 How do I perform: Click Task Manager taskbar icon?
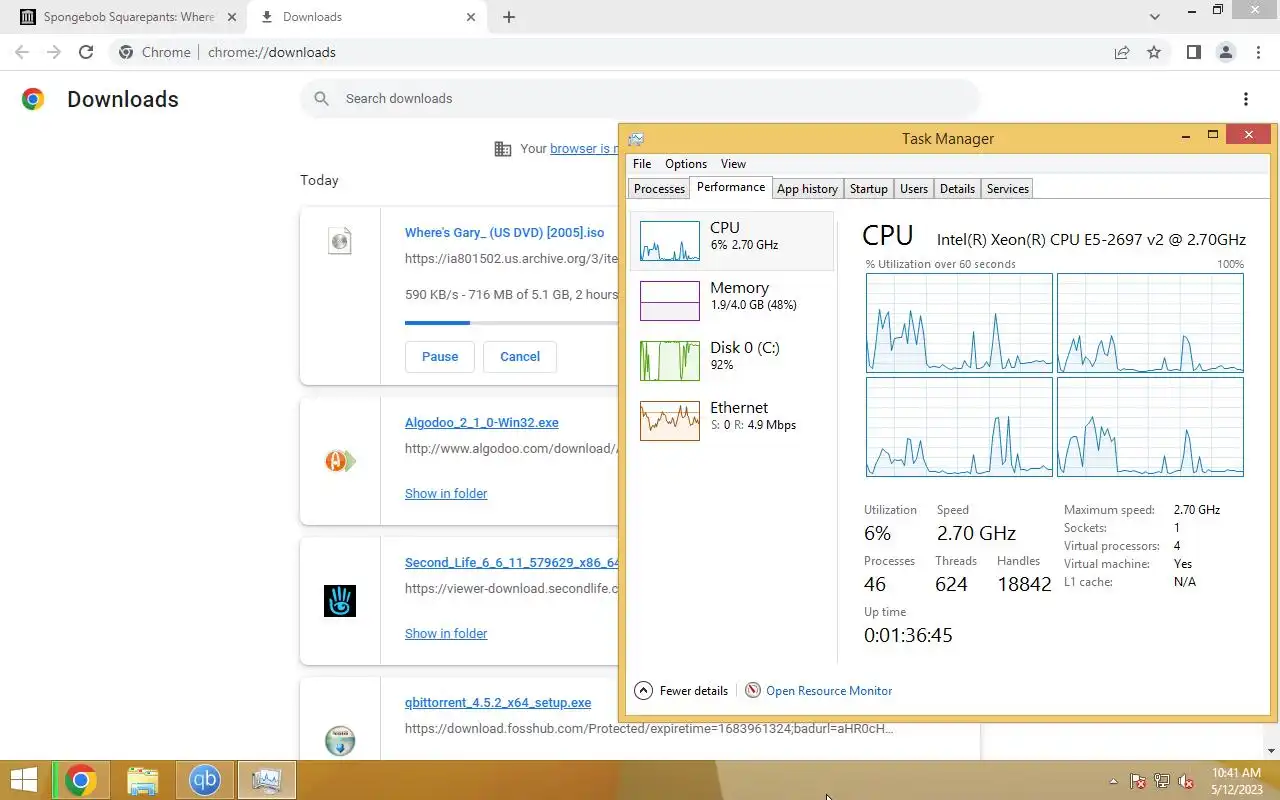pyautogui.click(x=267, y=780)
